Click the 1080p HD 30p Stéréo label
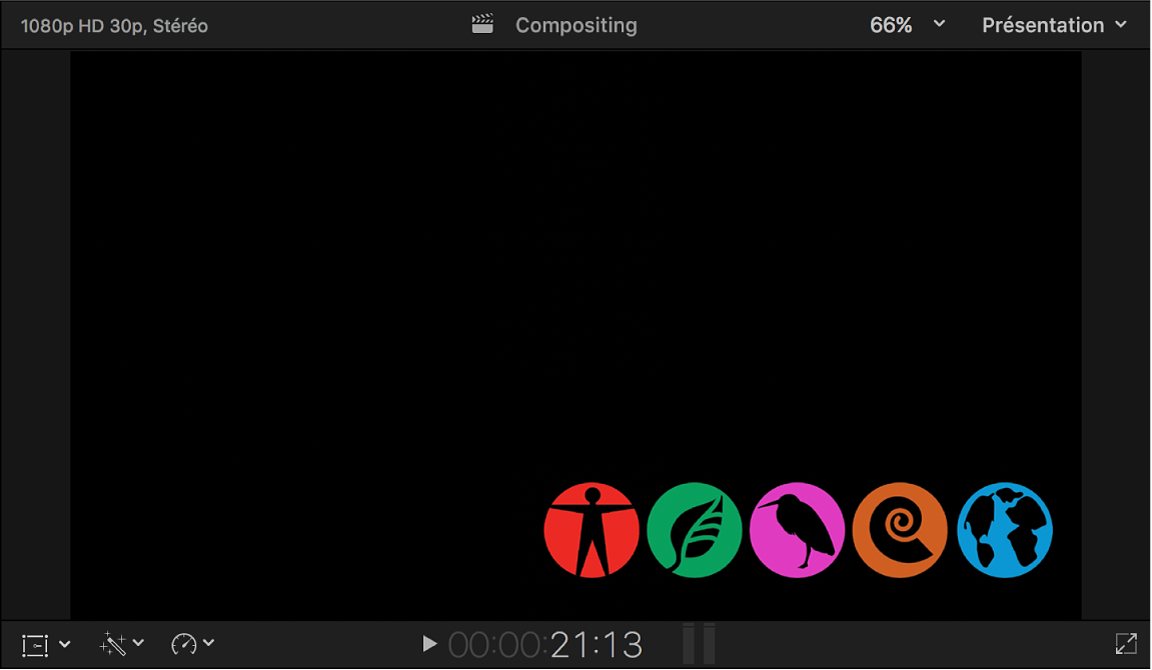Image resolution: width=1152 pixels, height=670 pixels. [x=116, y=24]
